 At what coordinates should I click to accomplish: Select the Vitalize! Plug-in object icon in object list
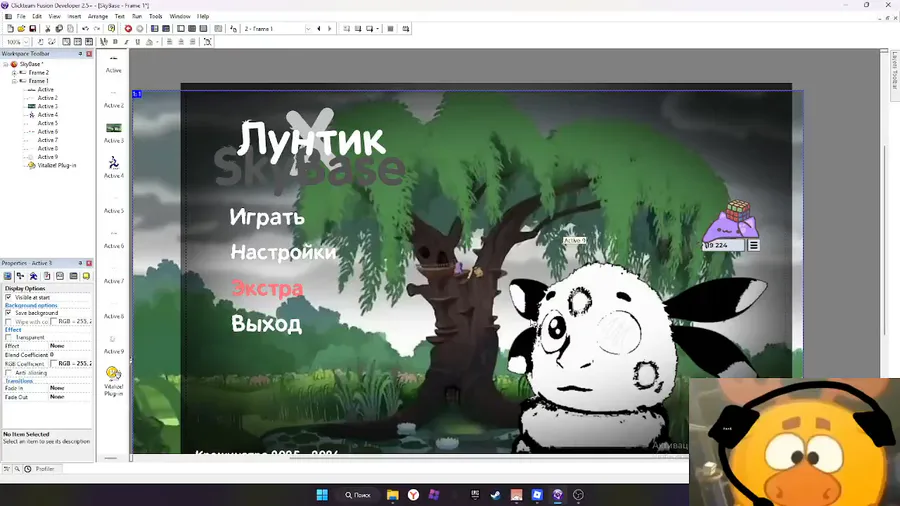(x=114, y=373)
